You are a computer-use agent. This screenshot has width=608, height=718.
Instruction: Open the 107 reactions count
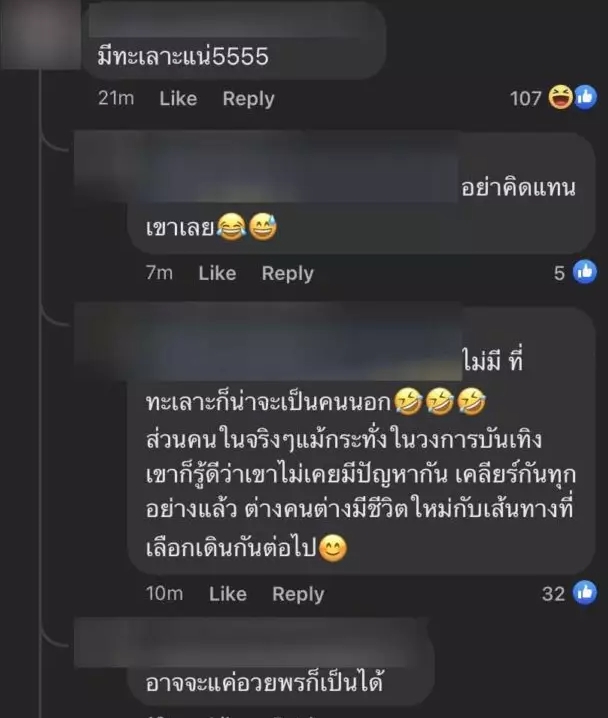pos(526,98)
